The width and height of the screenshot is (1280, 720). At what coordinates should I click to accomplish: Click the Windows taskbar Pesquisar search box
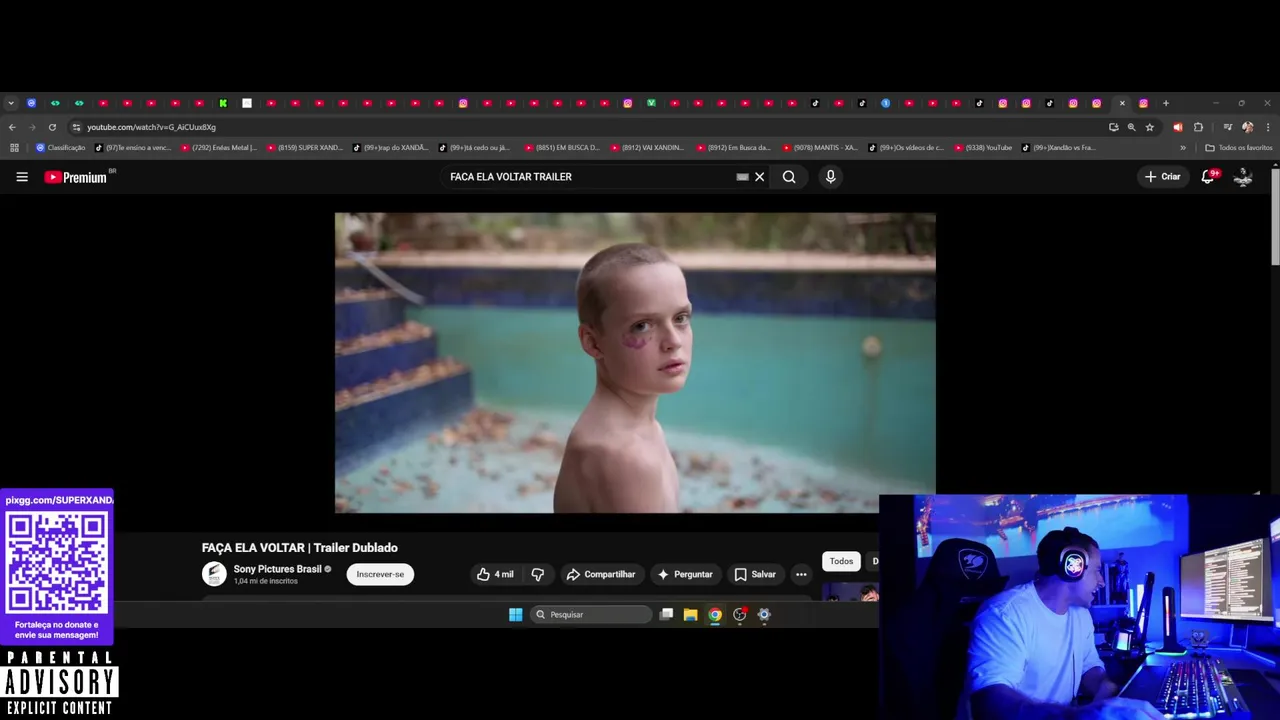[590, 614]
